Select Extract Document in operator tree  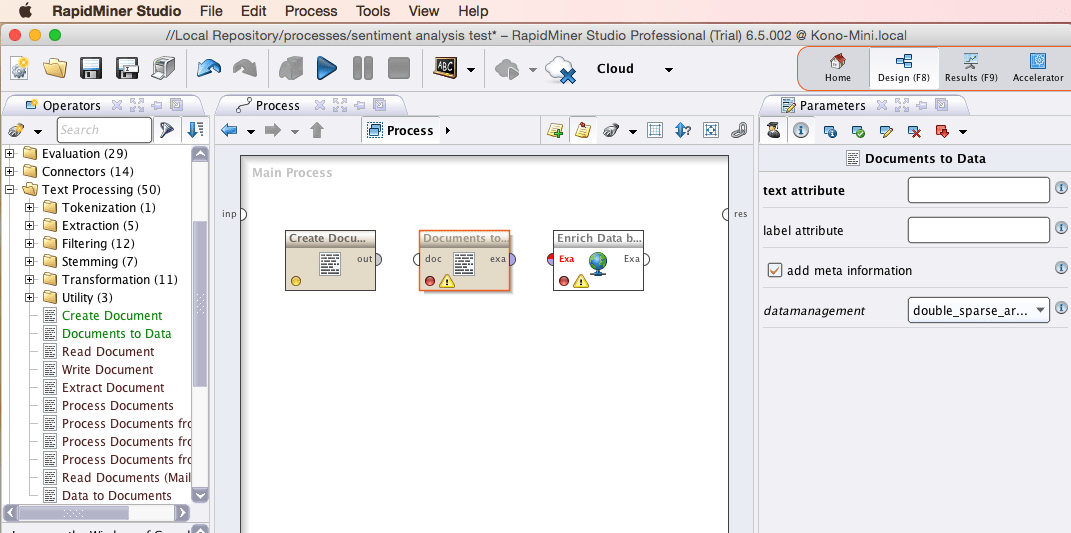click(113, 387)
